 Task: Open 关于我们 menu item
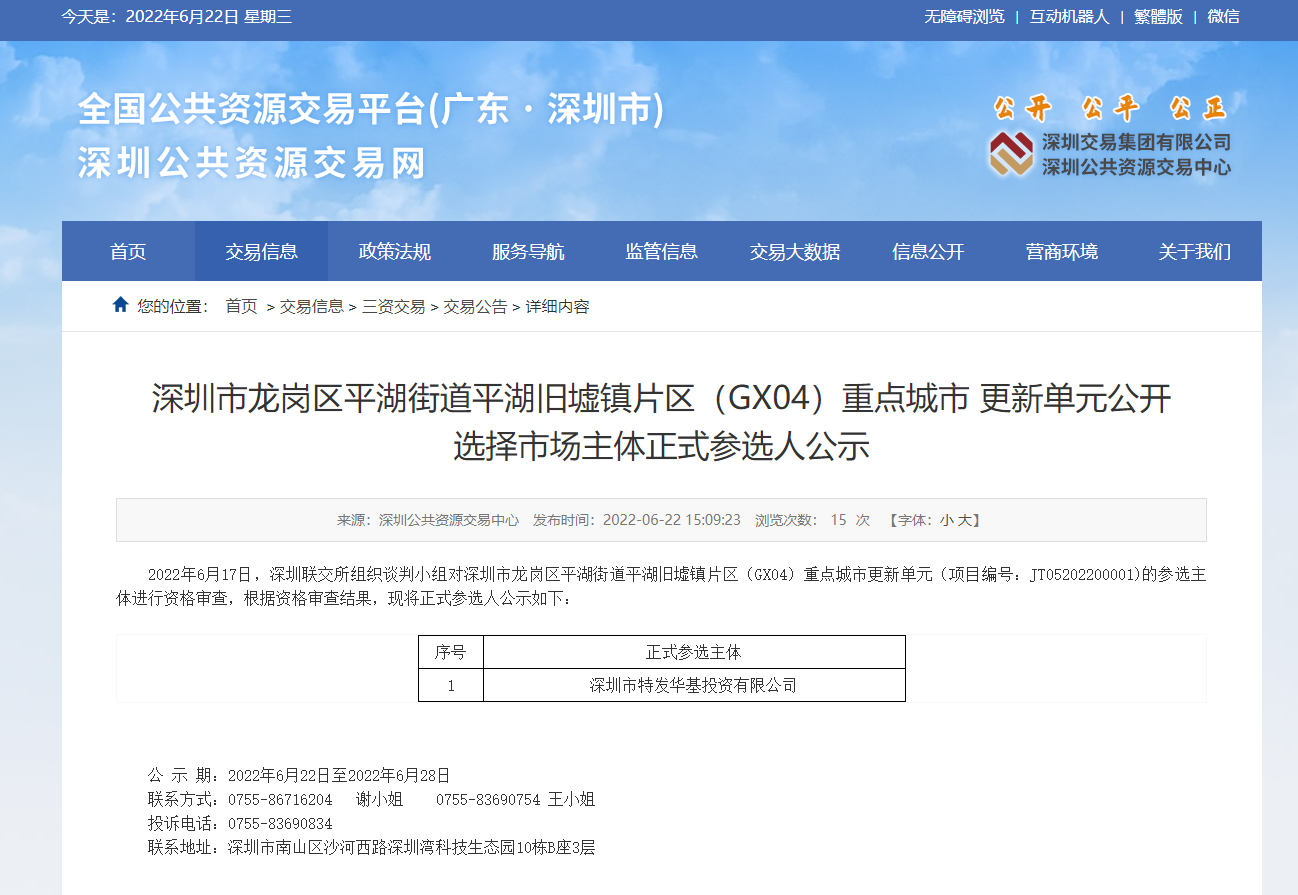[x=1194, y=252]
